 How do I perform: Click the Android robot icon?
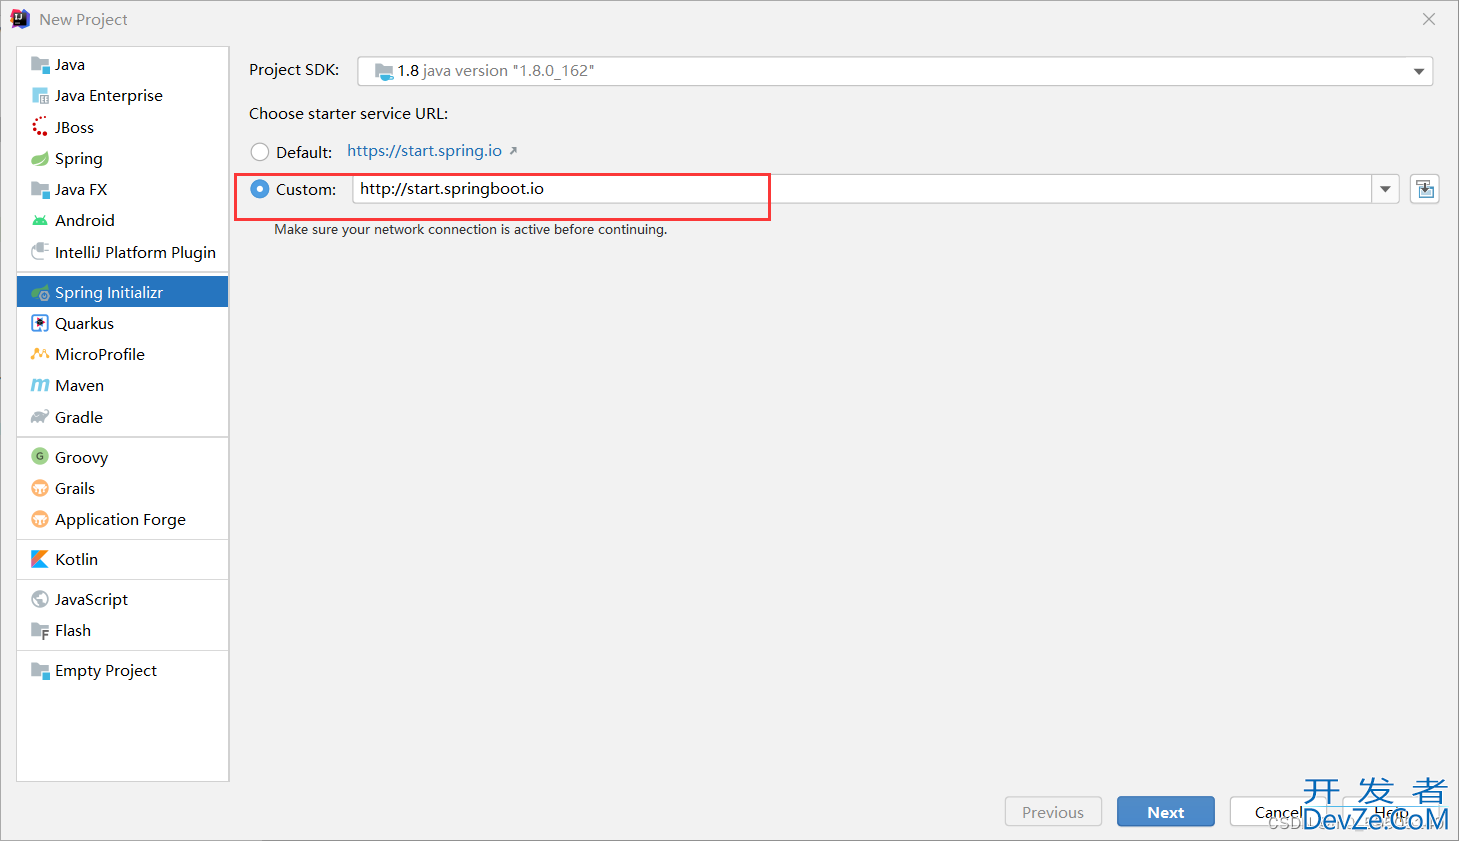(40, 220)
